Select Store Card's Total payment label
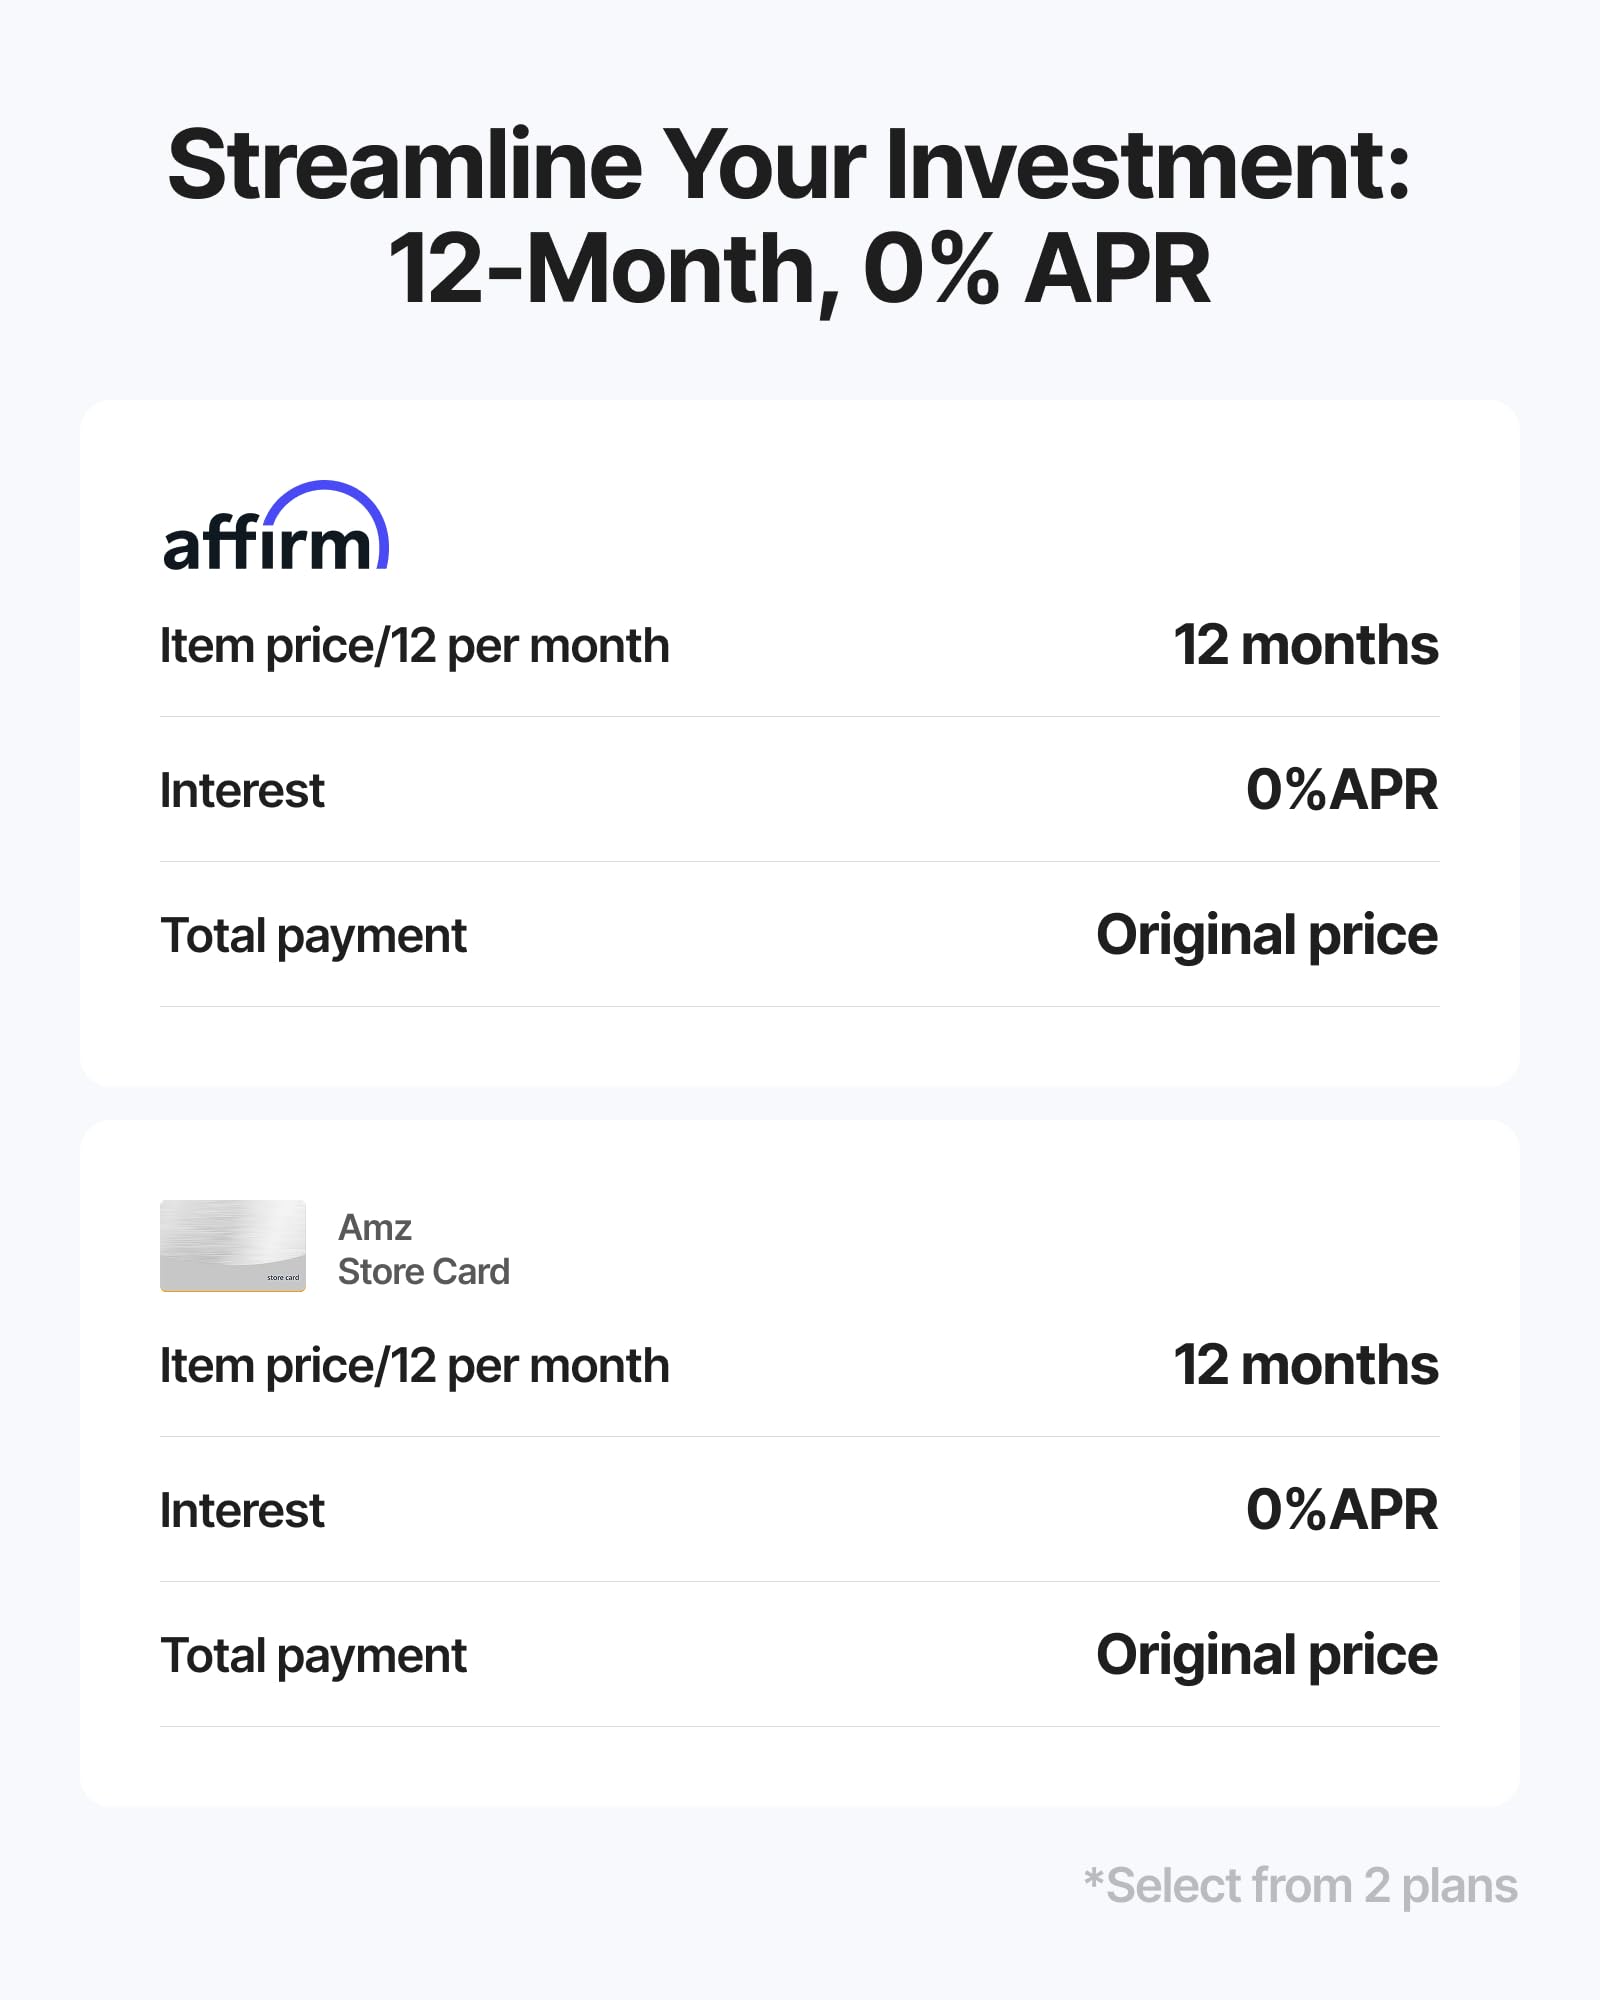Screen dimensions: 1600x2000 pos(313,1657)
